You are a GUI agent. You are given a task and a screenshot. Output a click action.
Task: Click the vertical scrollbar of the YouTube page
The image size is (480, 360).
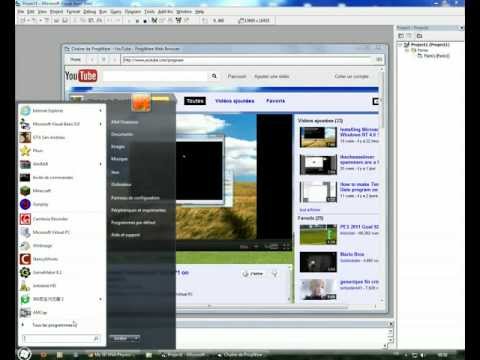coord(382,185)
